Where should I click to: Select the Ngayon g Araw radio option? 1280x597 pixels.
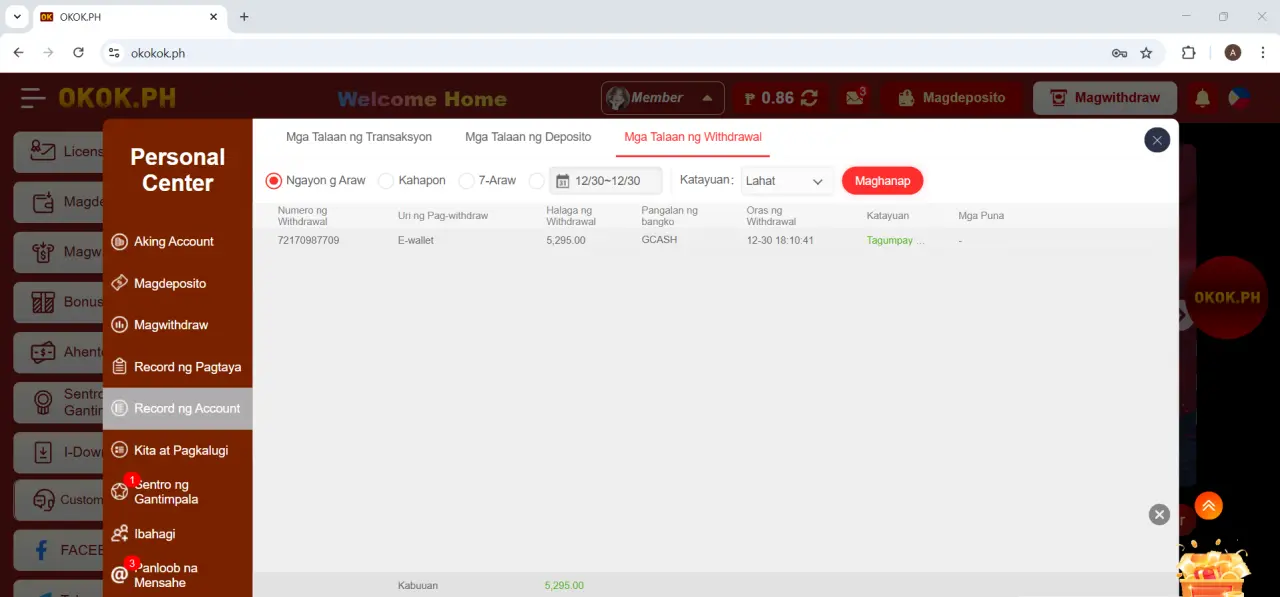click(273, 181)
